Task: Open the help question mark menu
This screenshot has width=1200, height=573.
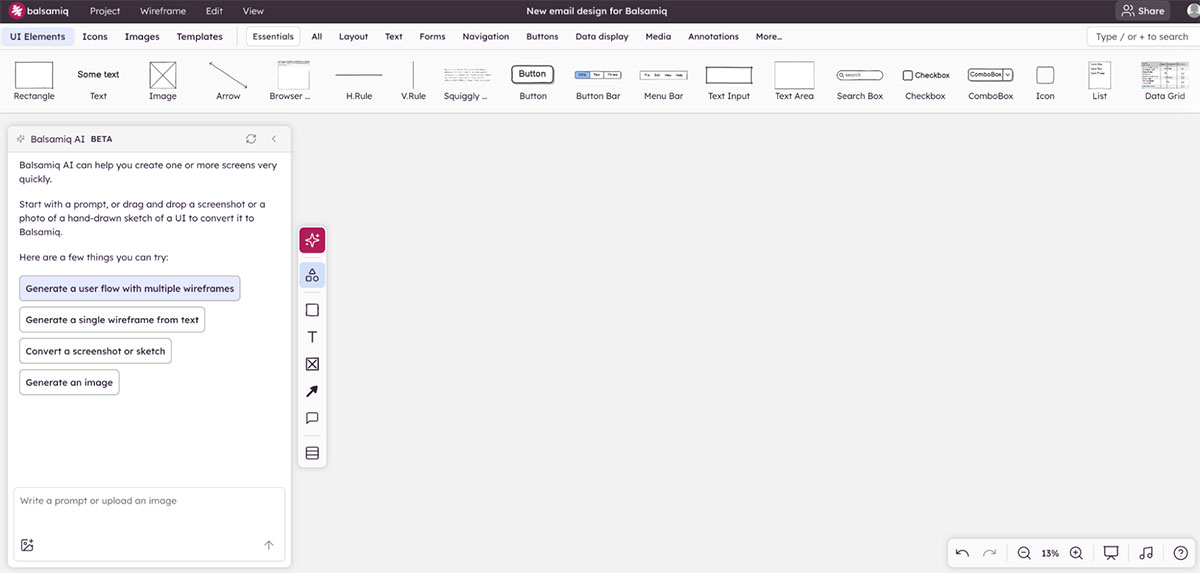Action: [x=1180, y=553]
